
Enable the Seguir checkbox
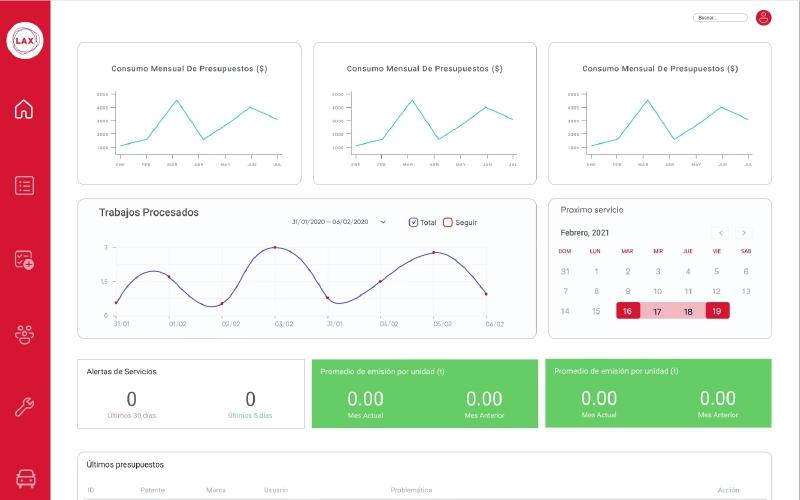[x=447, y=222]
